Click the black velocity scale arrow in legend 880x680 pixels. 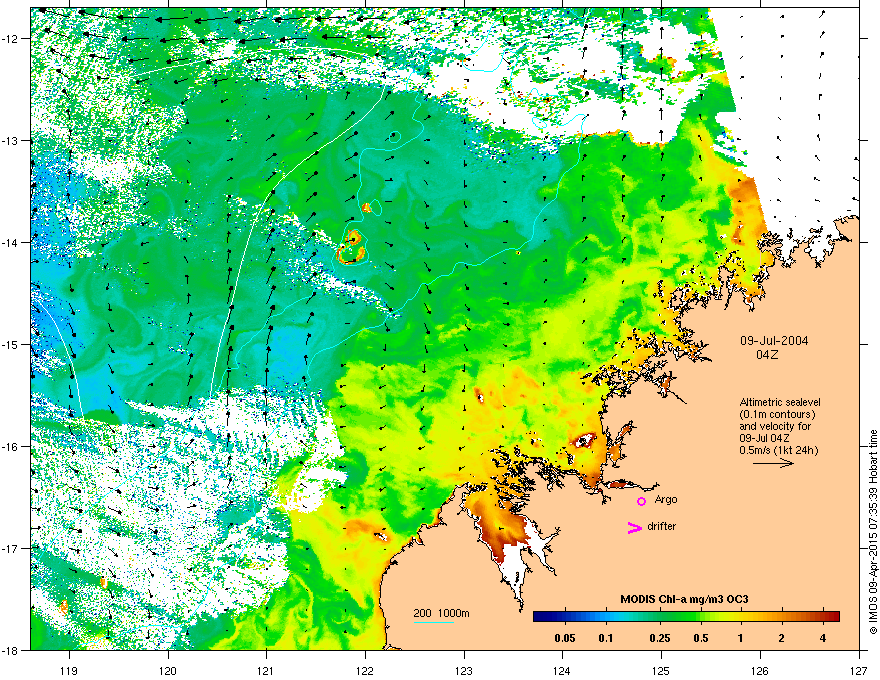[773, 463]
